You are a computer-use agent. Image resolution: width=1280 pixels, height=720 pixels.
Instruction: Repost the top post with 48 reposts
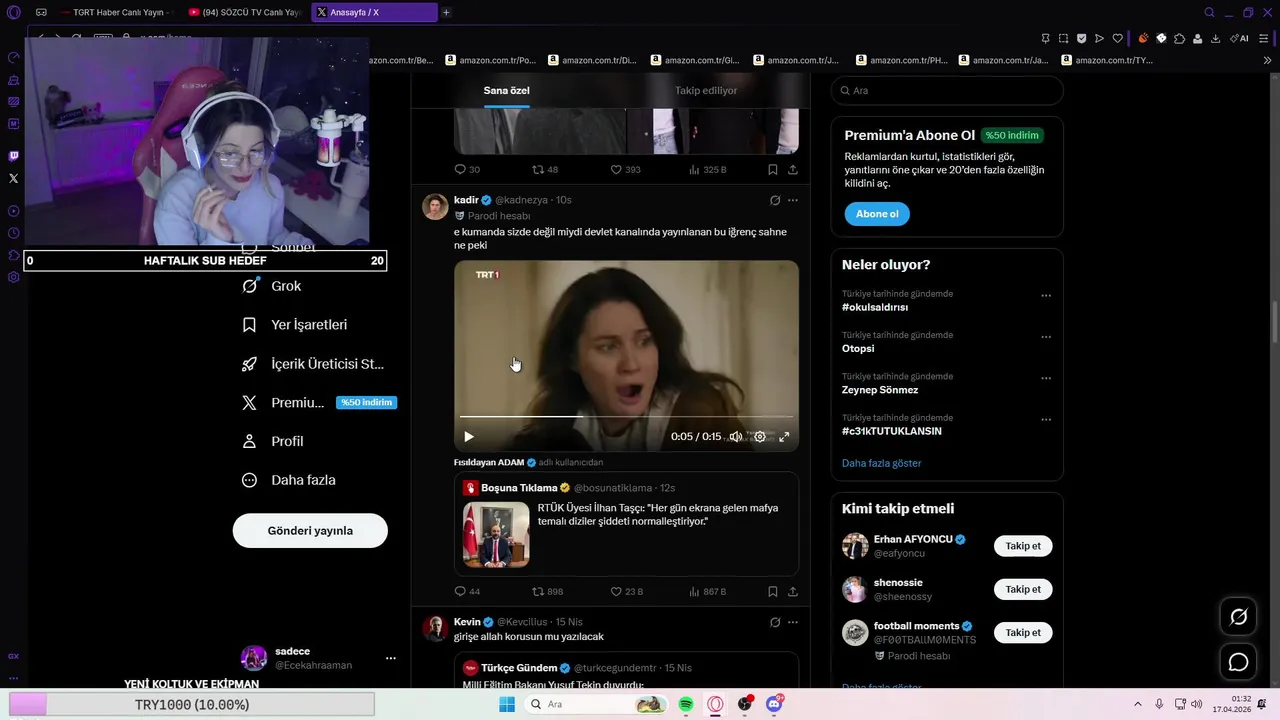pyautogui.click(x=545, y=170)
